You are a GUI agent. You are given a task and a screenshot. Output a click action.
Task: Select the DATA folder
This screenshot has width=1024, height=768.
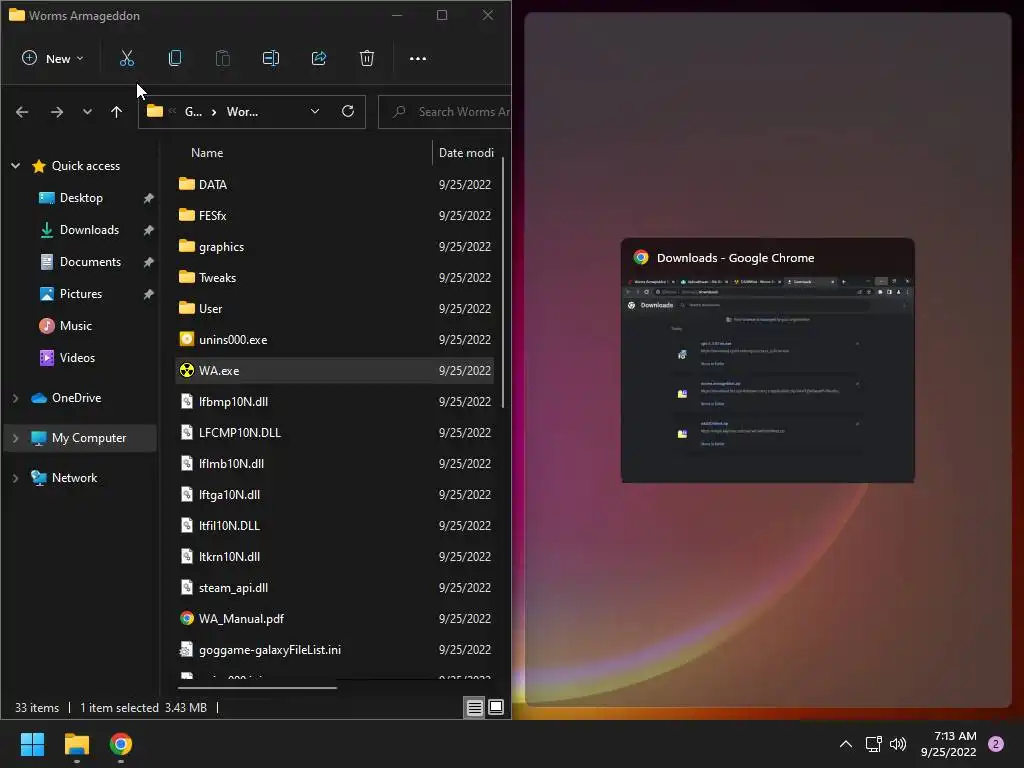click(x=212, y=185)
